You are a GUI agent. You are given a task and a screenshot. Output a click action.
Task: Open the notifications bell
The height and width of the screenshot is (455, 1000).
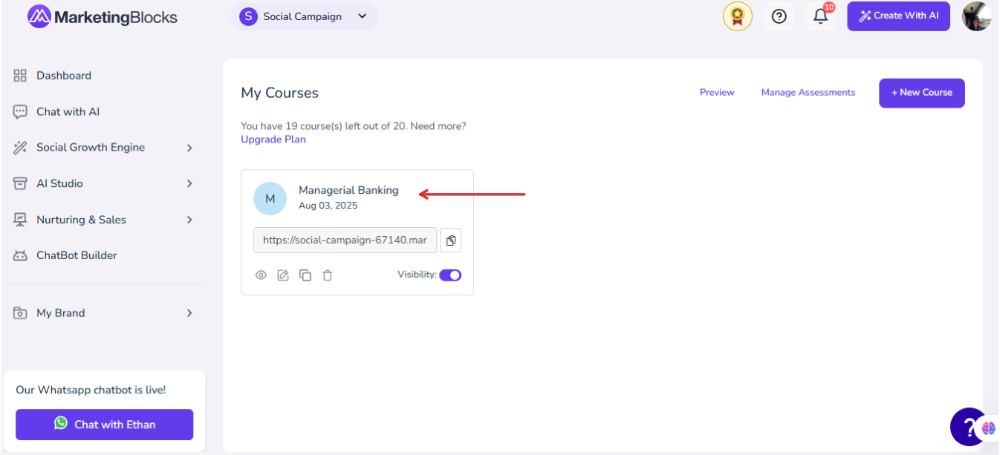pos(821,17)
